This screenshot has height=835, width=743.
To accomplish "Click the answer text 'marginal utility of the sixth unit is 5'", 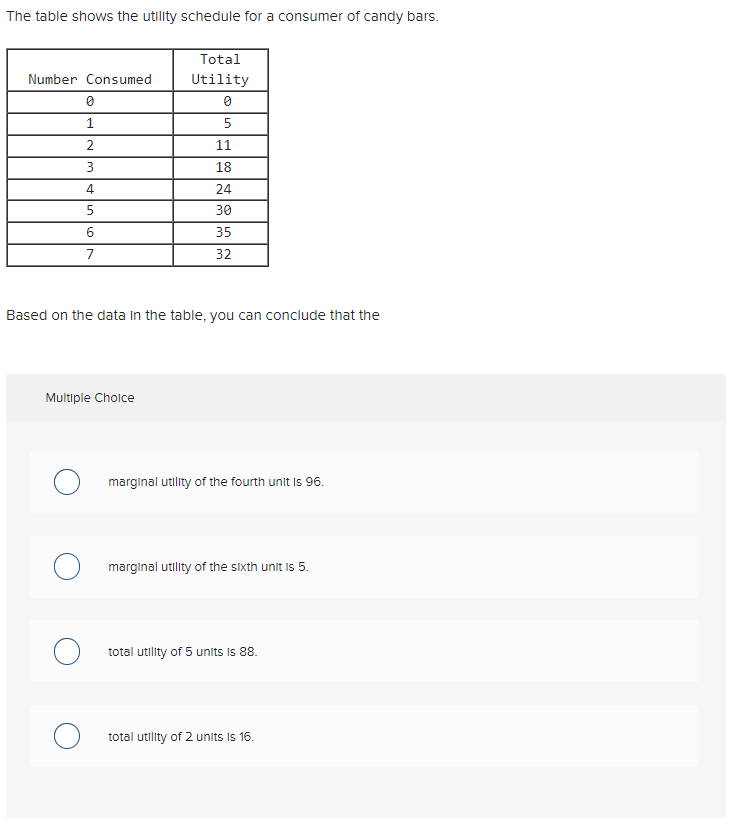I will click(x=208, y=566).
